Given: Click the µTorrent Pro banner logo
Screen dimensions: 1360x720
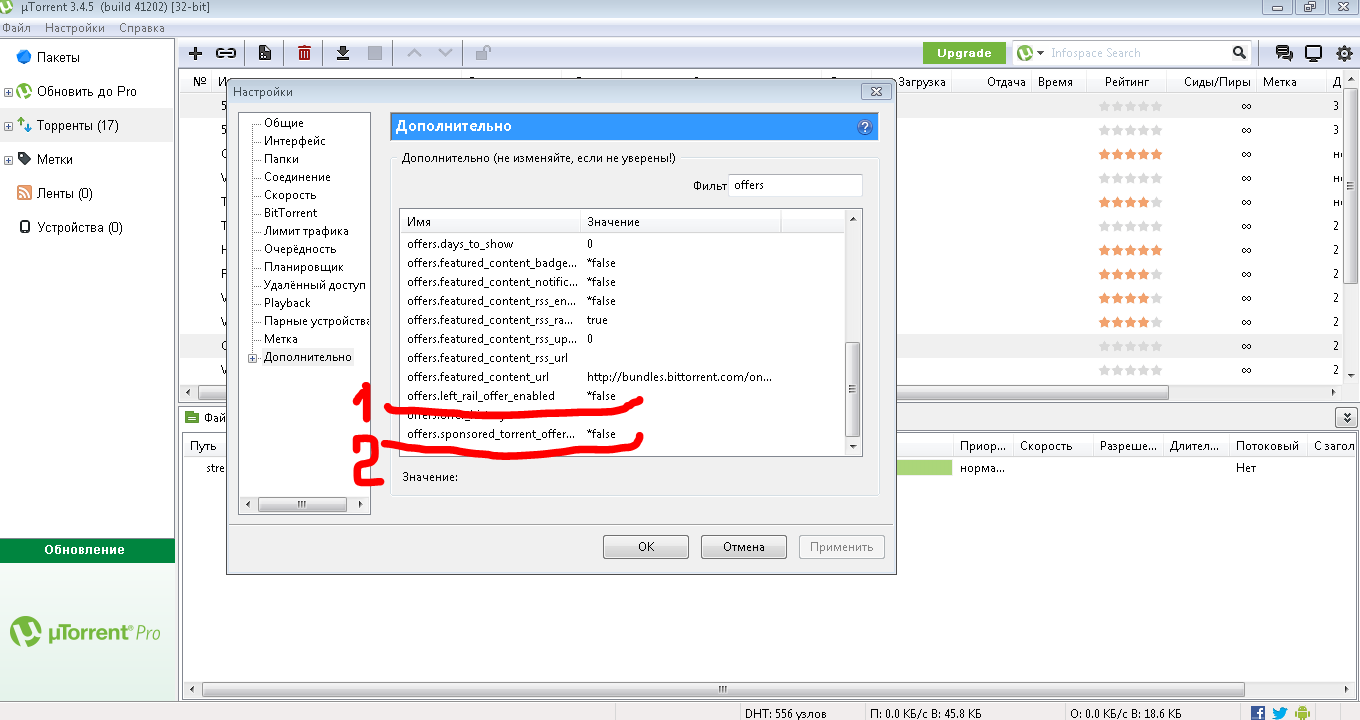Looking at the screenshot, I should pos(86,632).
